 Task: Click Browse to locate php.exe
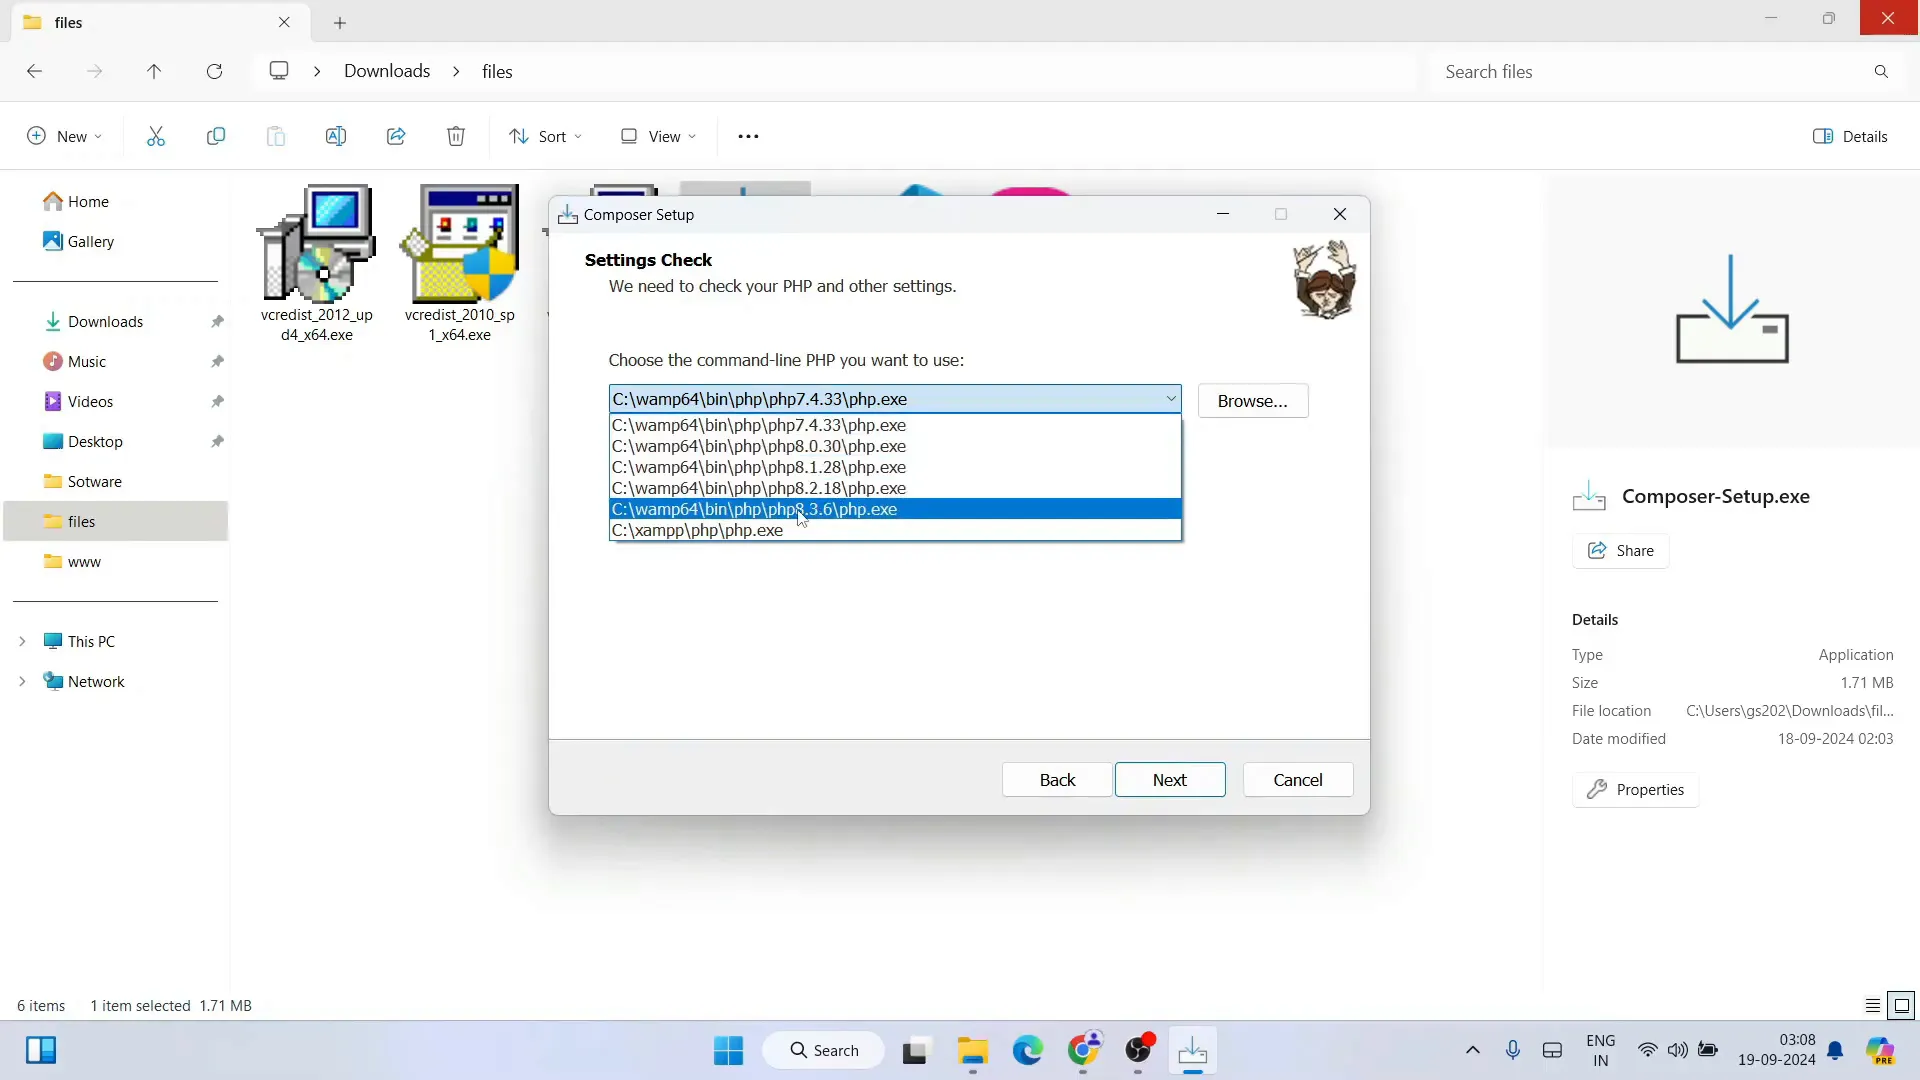[1253, 401]
